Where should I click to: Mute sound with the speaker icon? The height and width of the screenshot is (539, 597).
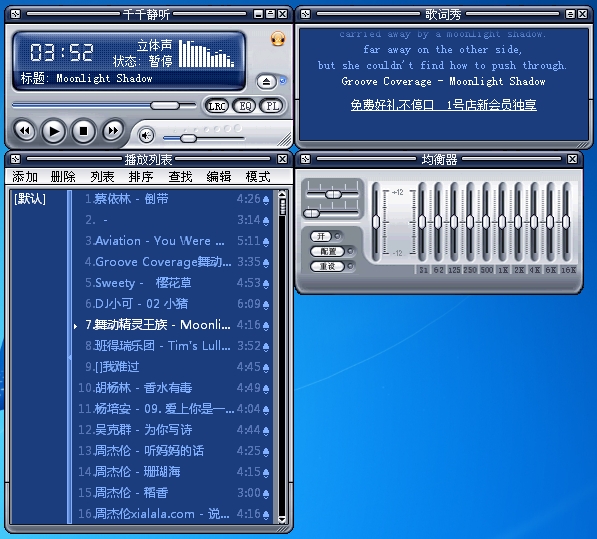click(x=146, y=136)
